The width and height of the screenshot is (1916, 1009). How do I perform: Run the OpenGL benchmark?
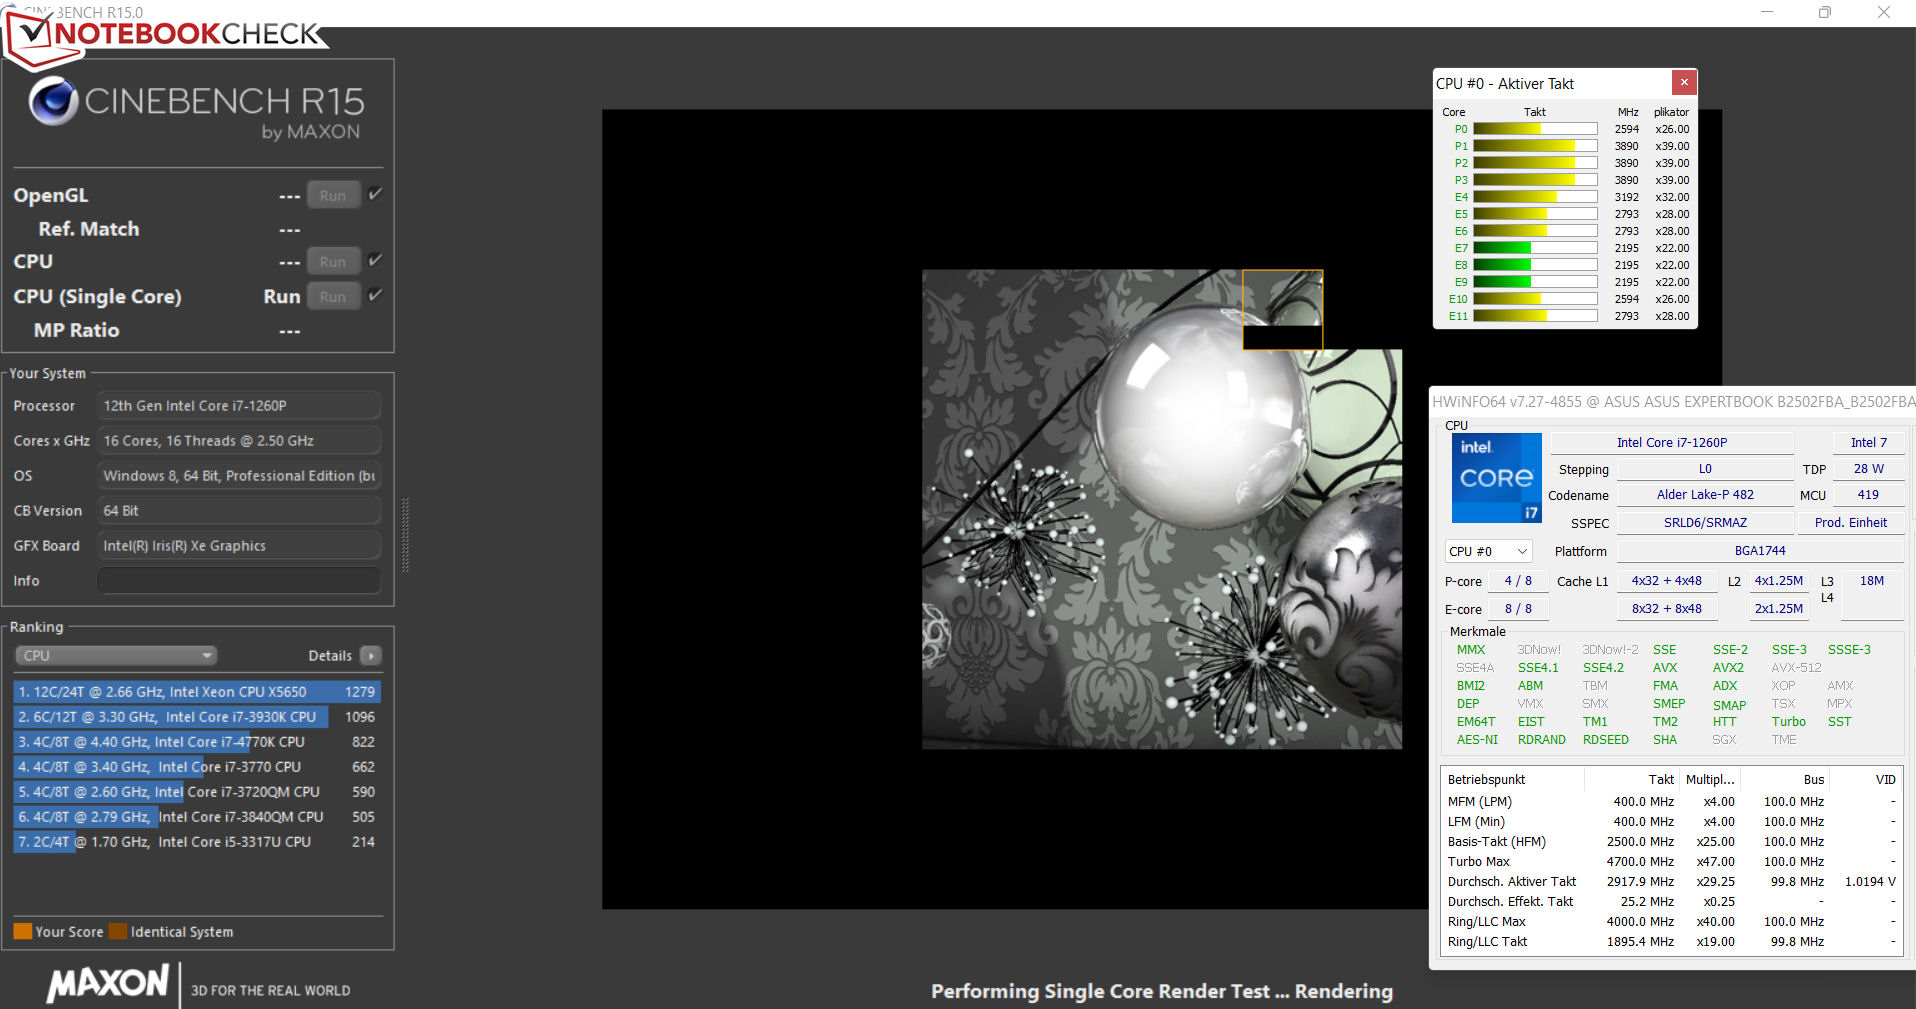pyautogui.click(x=333, y=196)
